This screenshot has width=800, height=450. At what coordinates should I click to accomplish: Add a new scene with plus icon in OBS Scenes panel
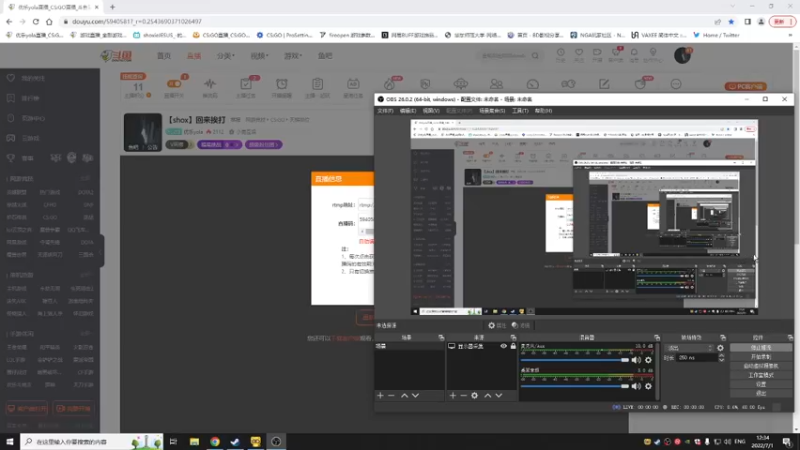click(380, 395)
